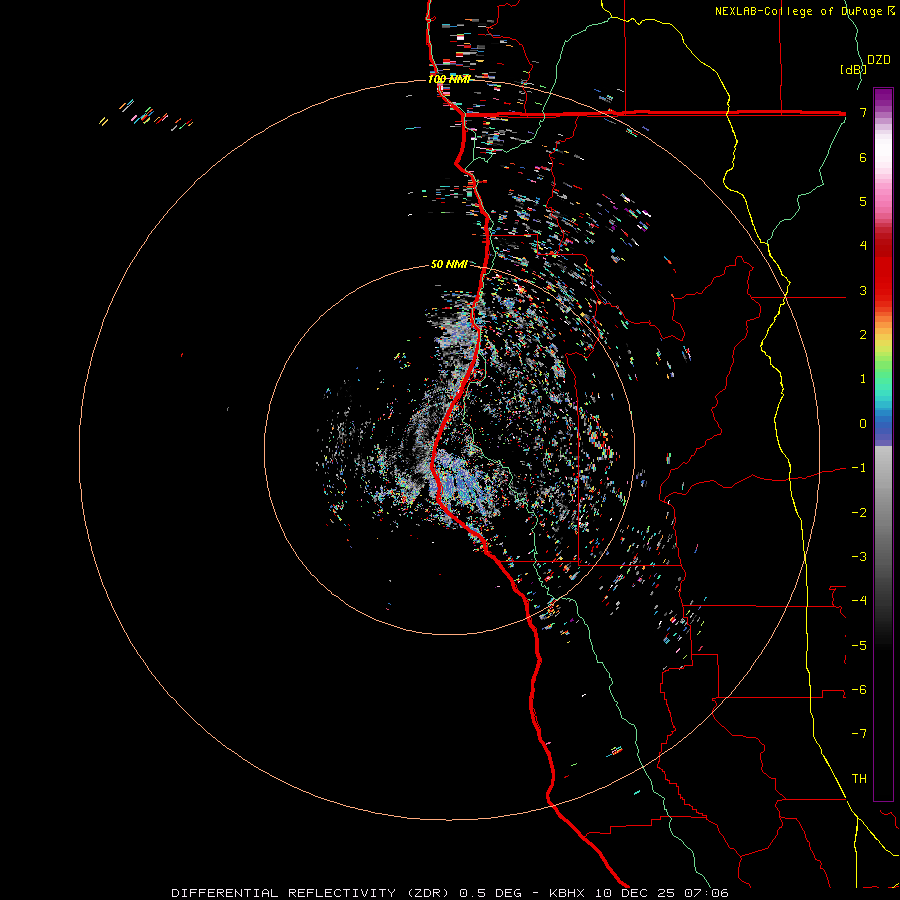Click the 100 NMI range ring label
The height and width of the screenshot is (900, 900).
tap(449, 79)
